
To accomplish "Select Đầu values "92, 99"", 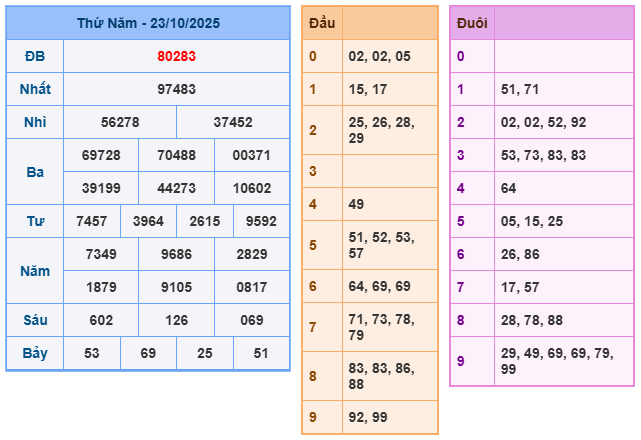I will point(368,417).
